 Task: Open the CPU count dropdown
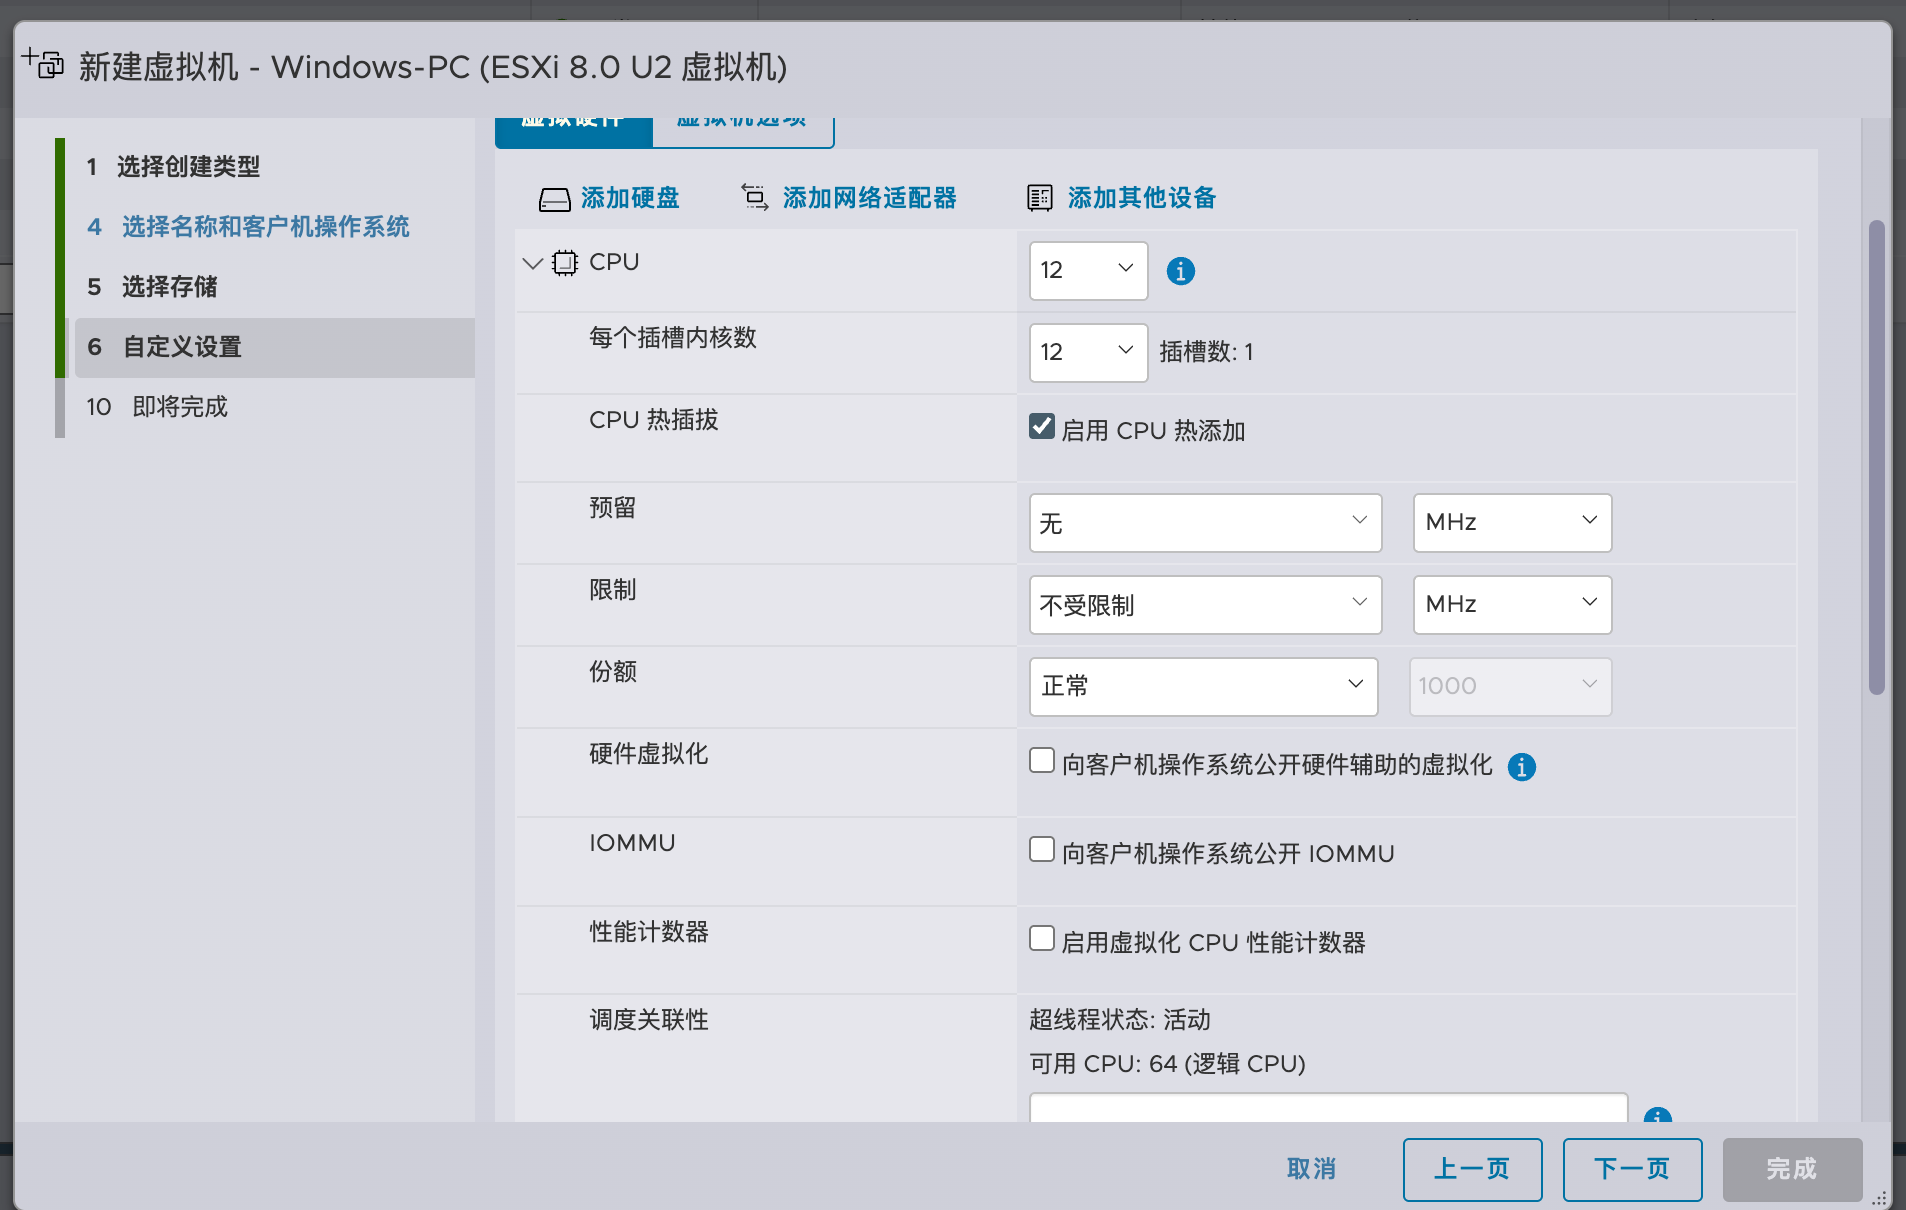pyautogui.click(x=1088, y=270)
